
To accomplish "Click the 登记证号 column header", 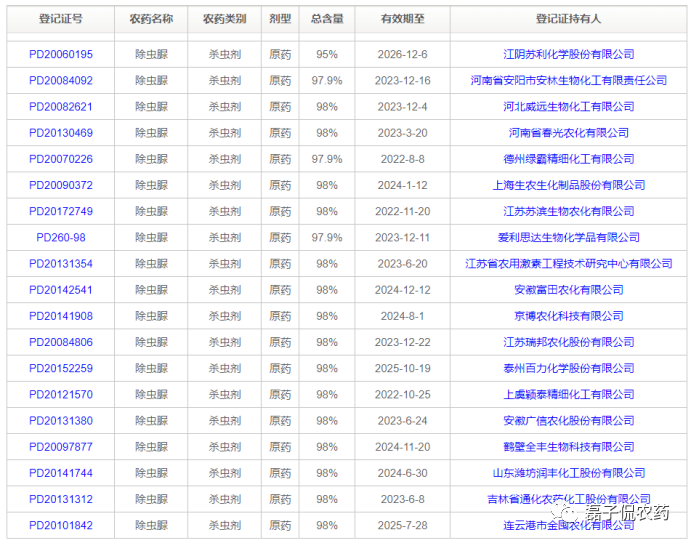I will coord(61,19).
